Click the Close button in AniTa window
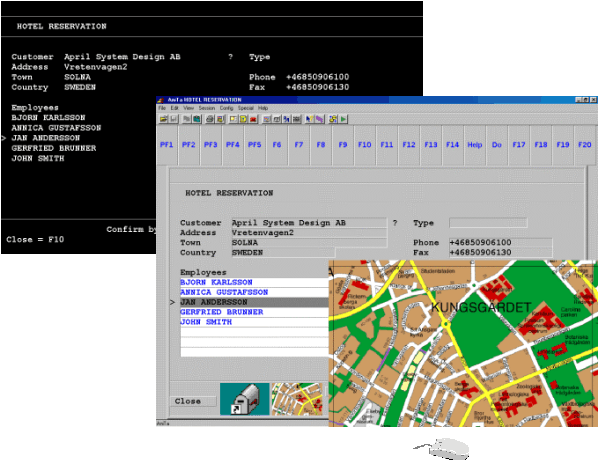The width and height of the screenshot is (599, 463). 193,401
